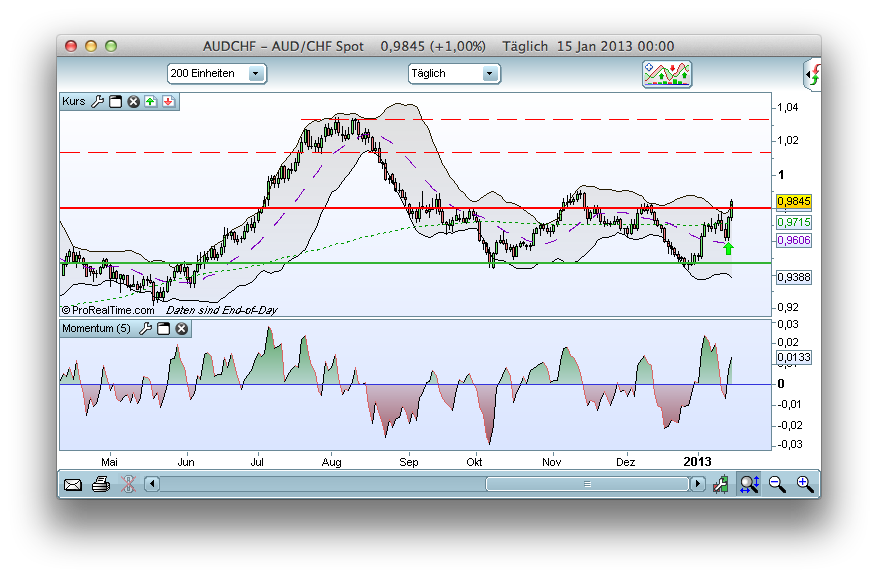Click the 0,9388 price label
878x578 pixels.
coord(794,277)
